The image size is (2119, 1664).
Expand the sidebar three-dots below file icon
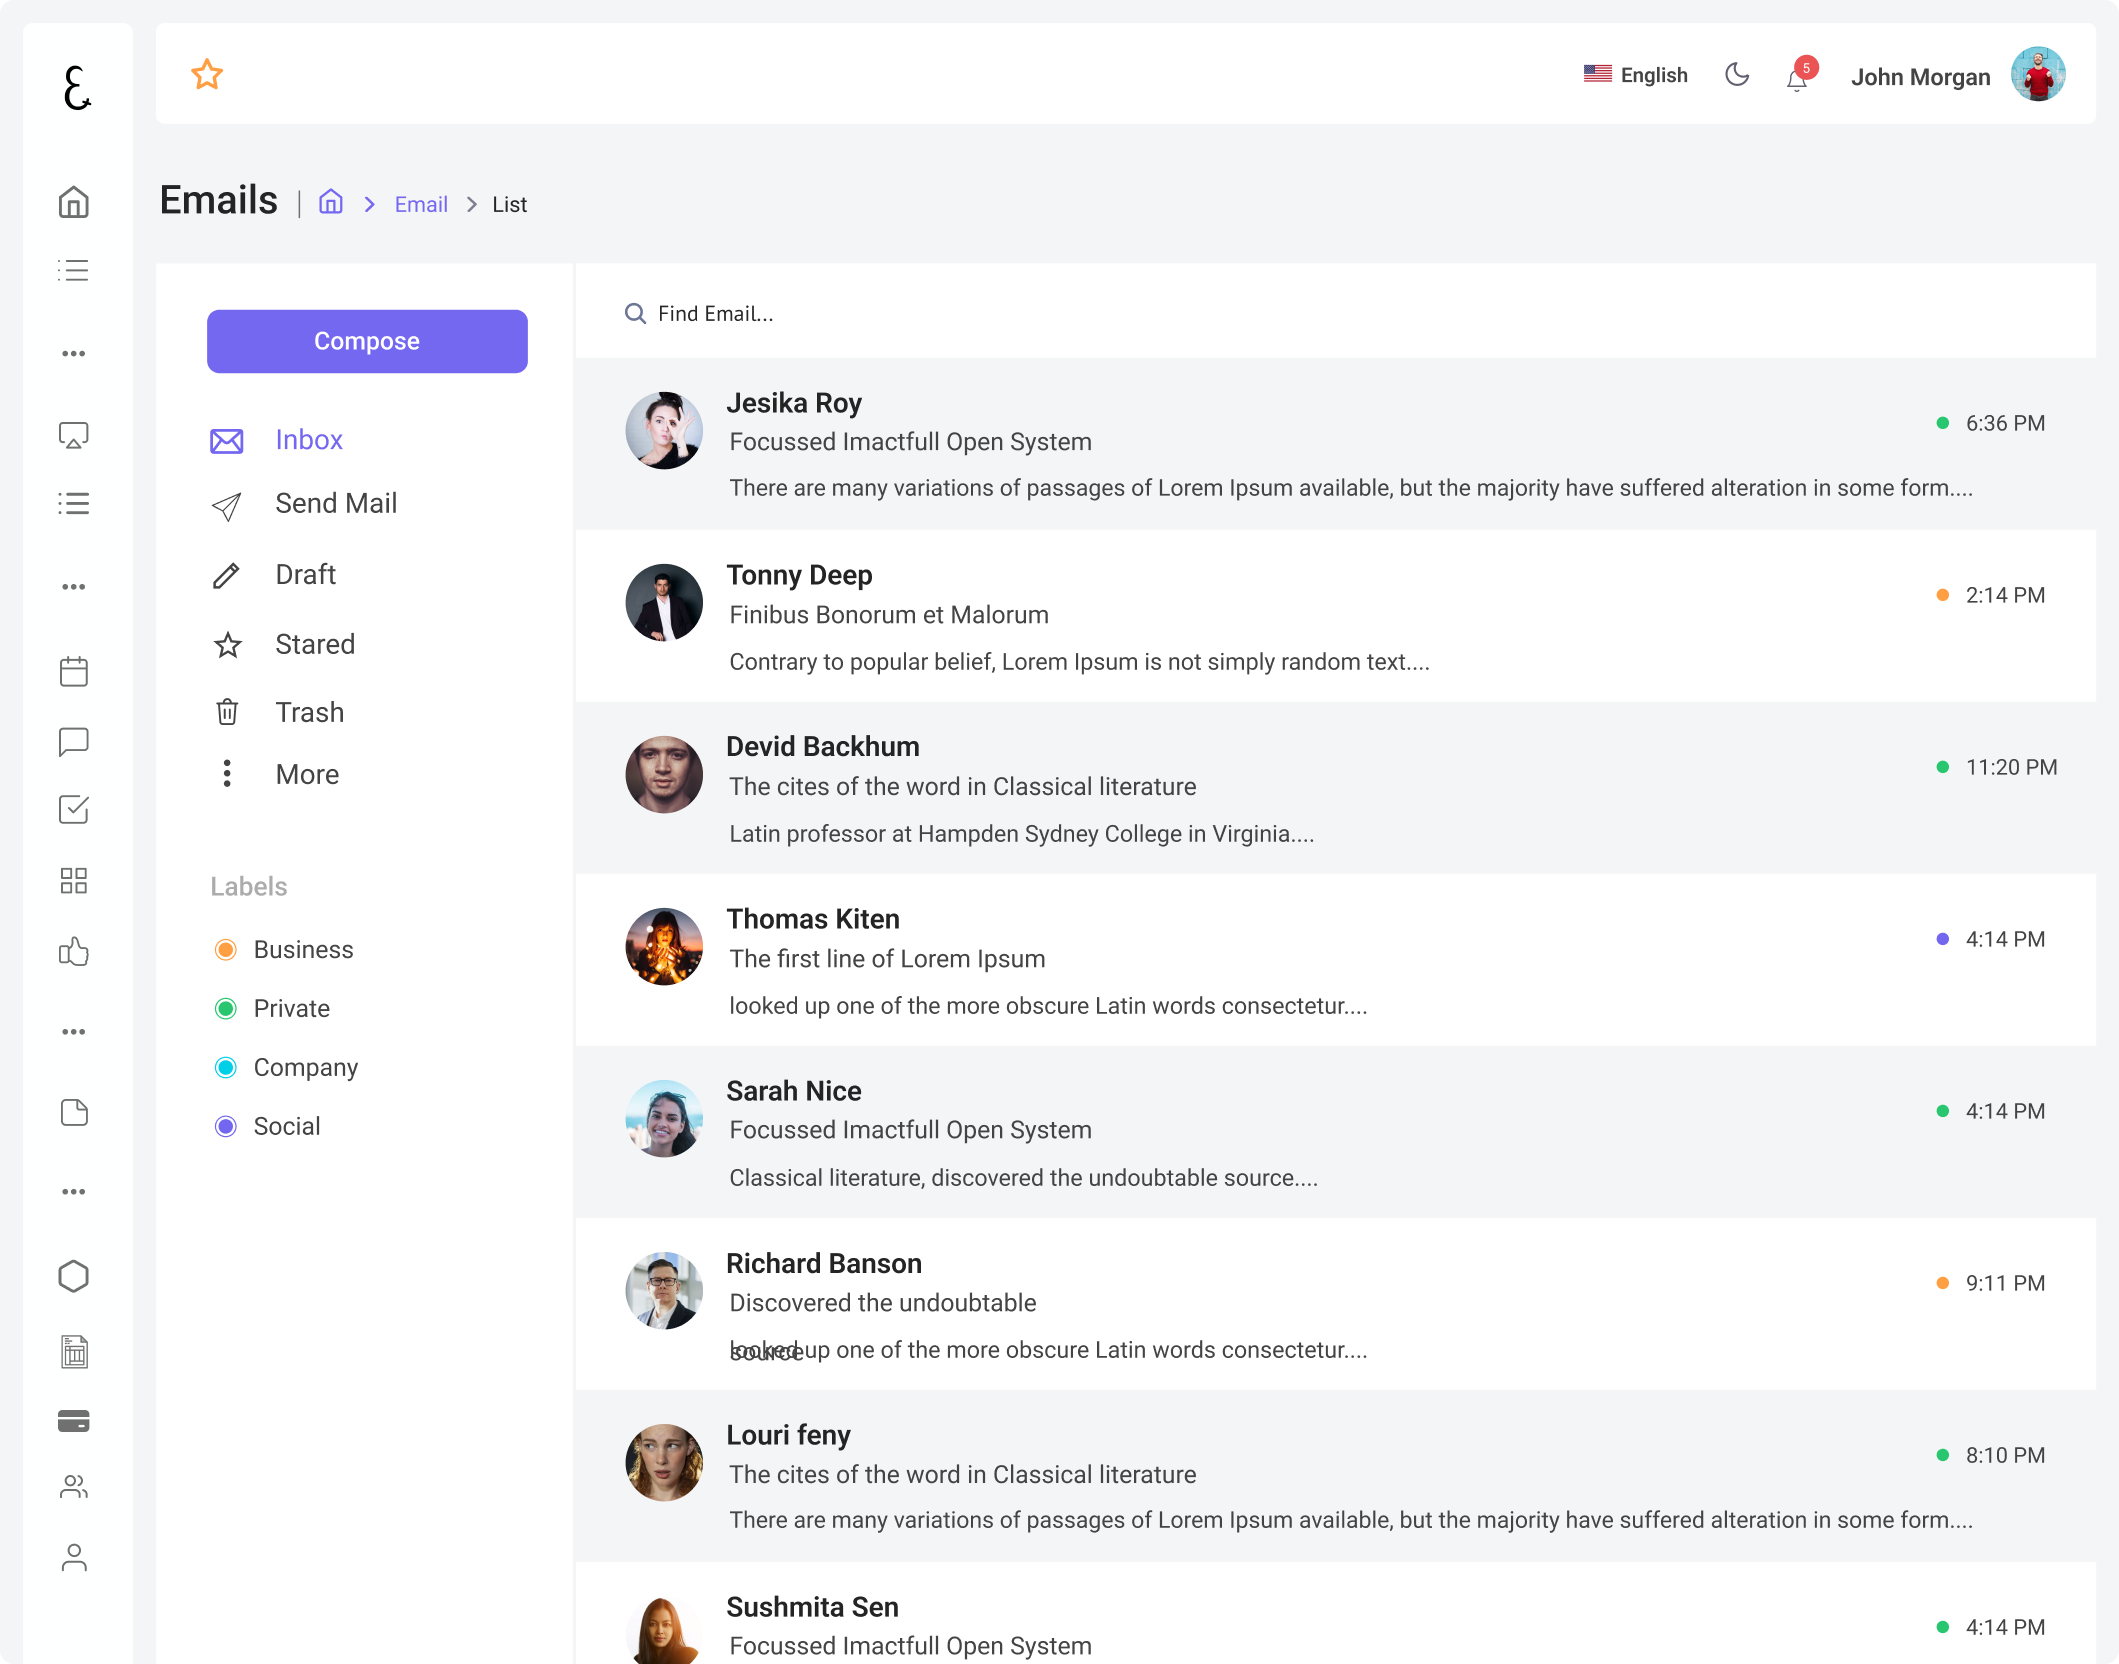[x=74, y=1191]
